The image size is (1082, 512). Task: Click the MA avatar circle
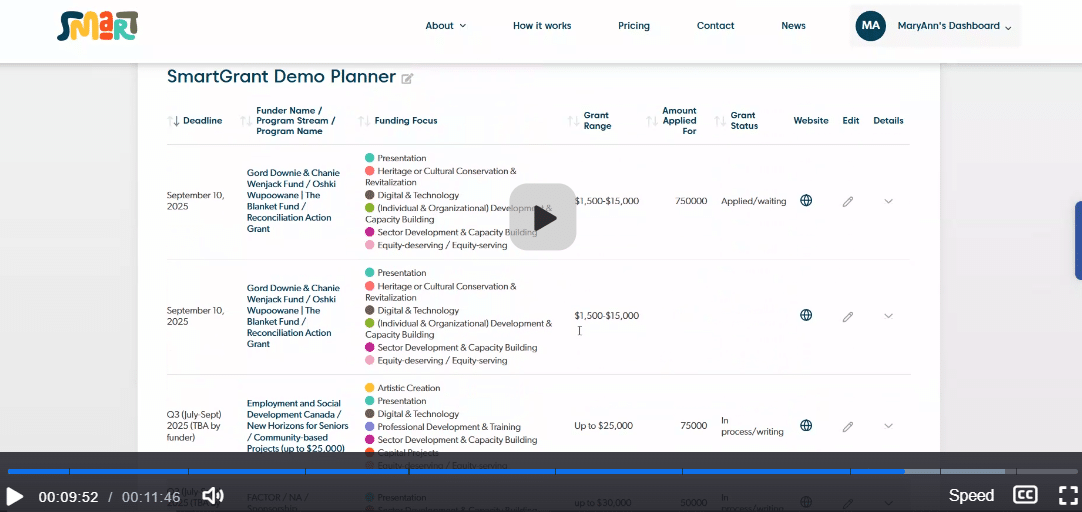[x=870, y=26]
